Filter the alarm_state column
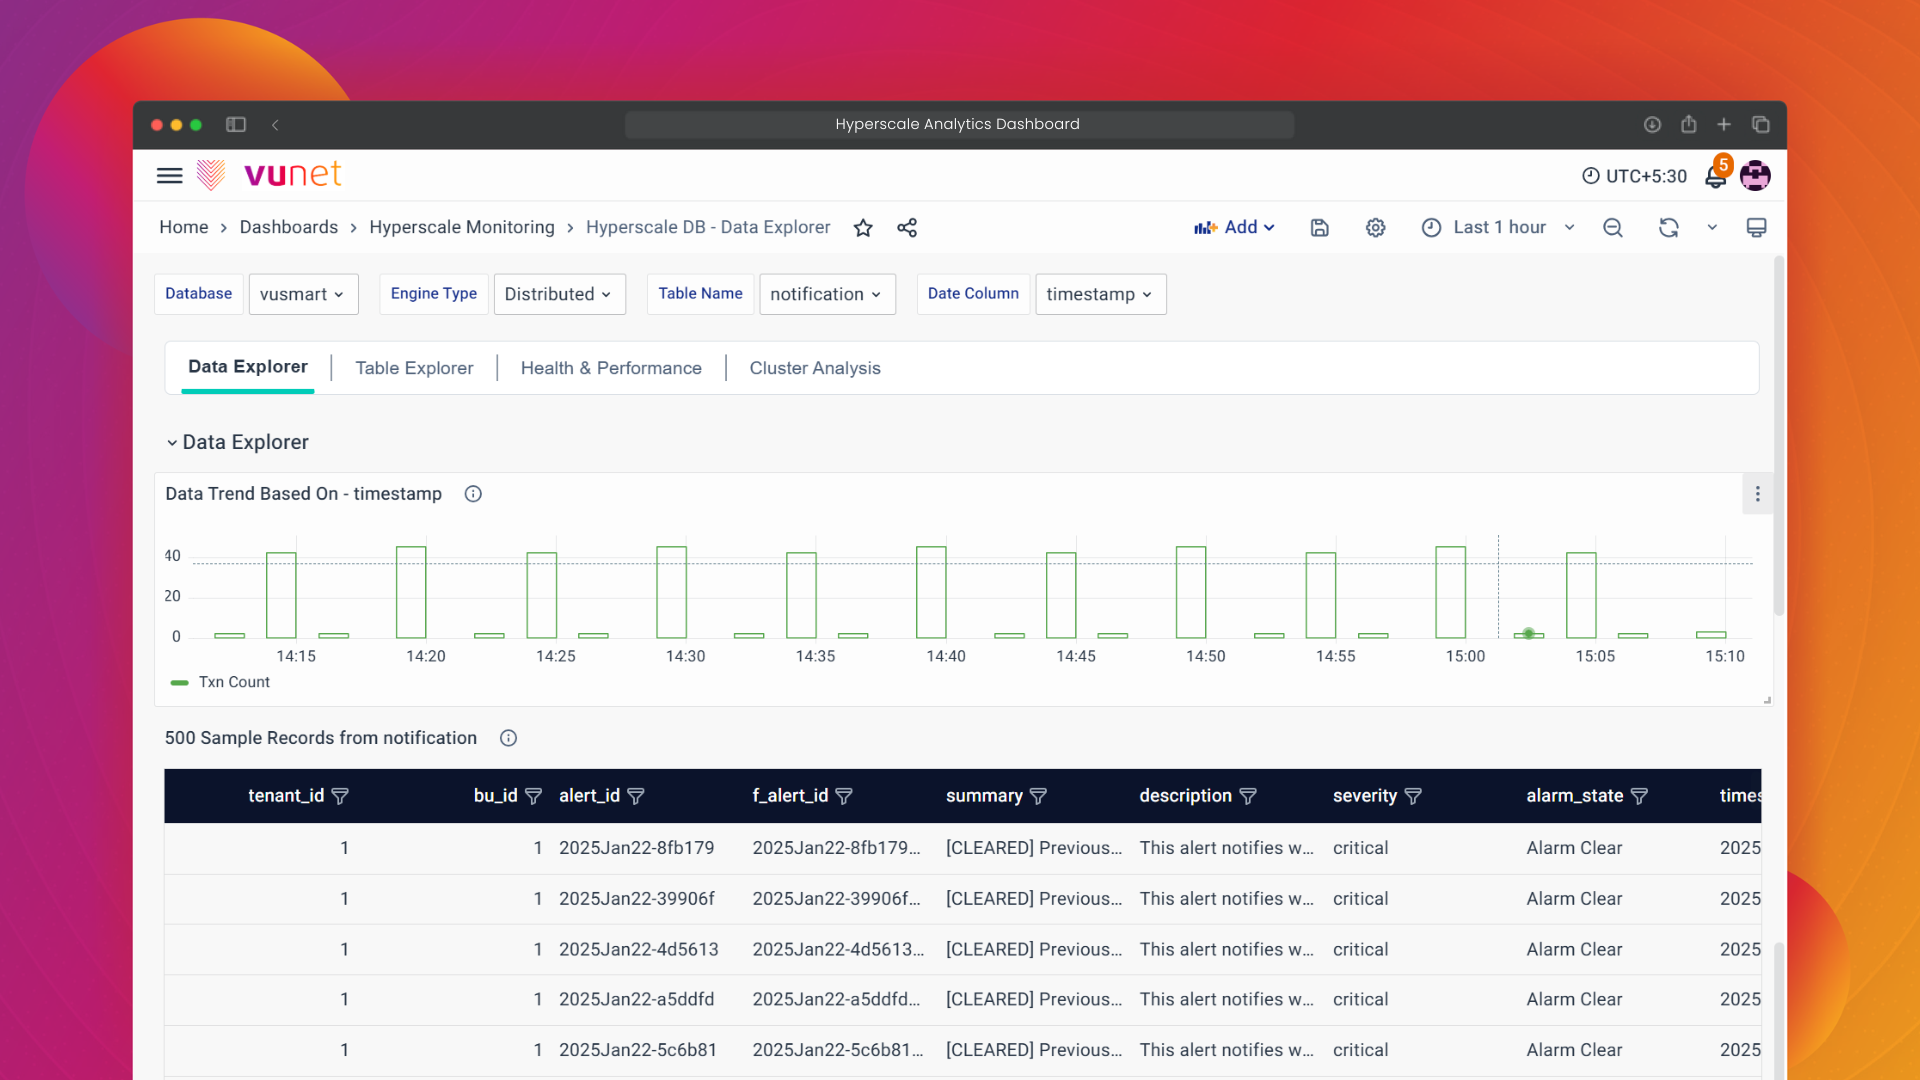The width and height of the screenshot is (1920, 1080). pyautogui.click(x=1639, y=796)
